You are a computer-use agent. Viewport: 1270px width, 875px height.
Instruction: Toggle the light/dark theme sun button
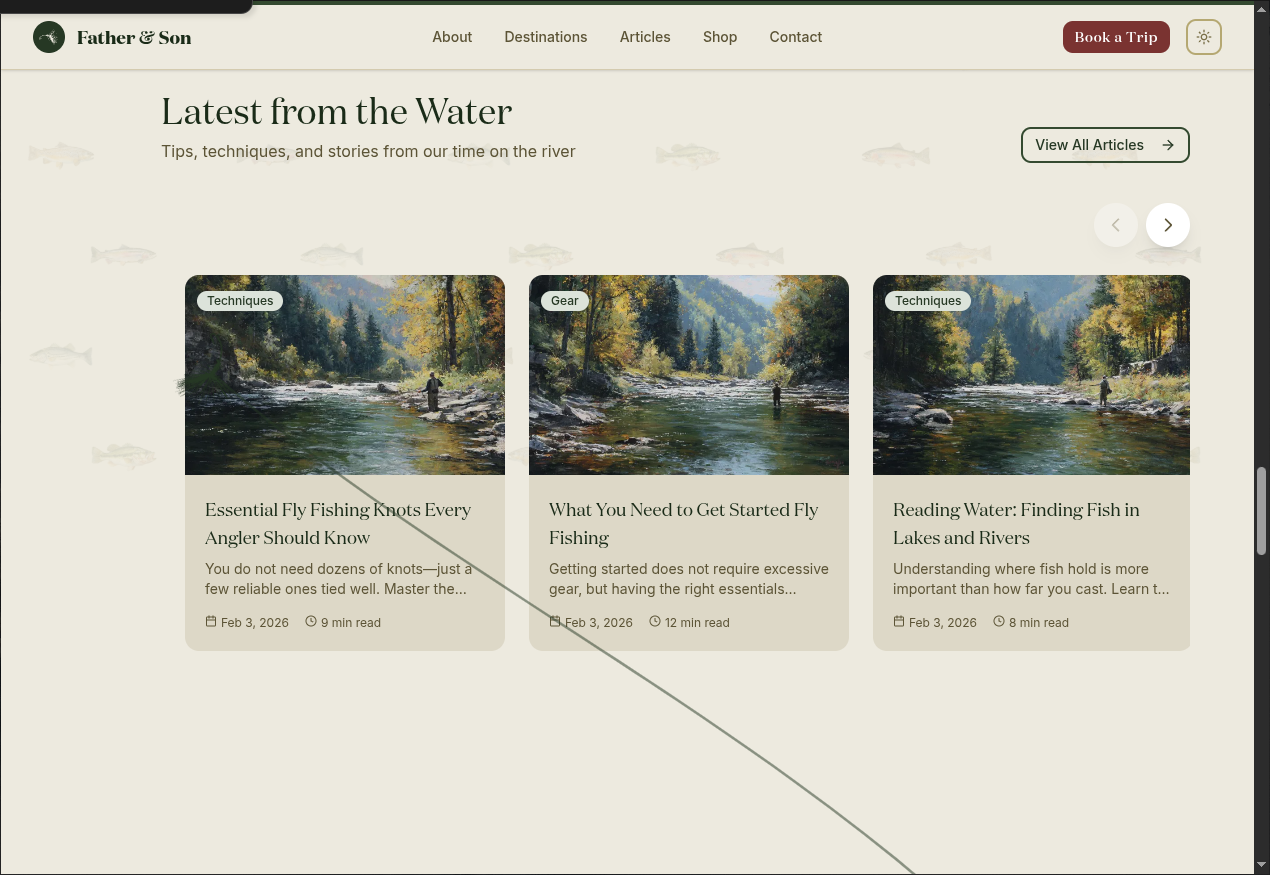[1204, 37]
